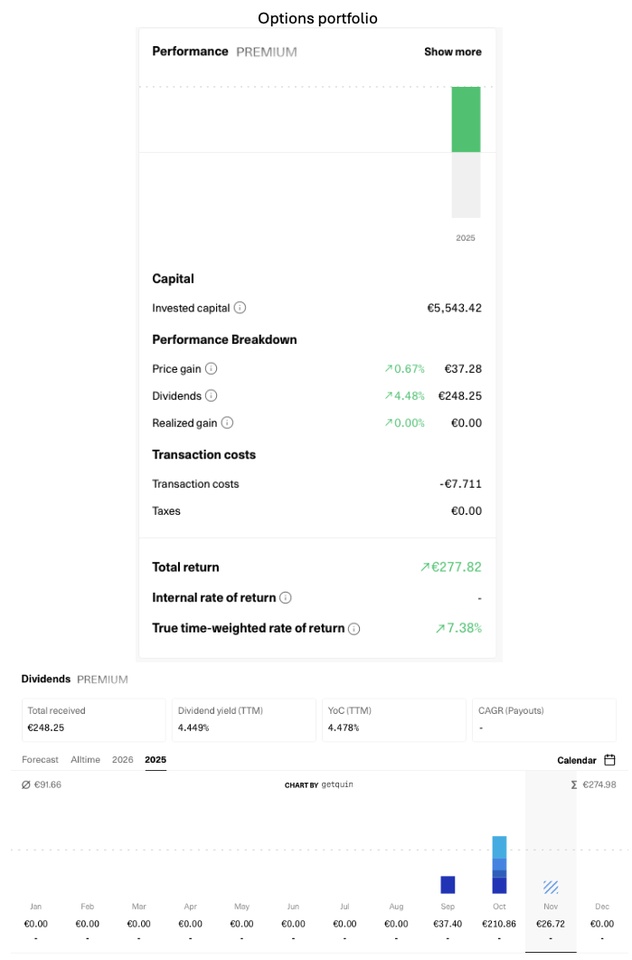Click the info icon beside Realized gain
The image size is (632, 960).
pos(227,423)
